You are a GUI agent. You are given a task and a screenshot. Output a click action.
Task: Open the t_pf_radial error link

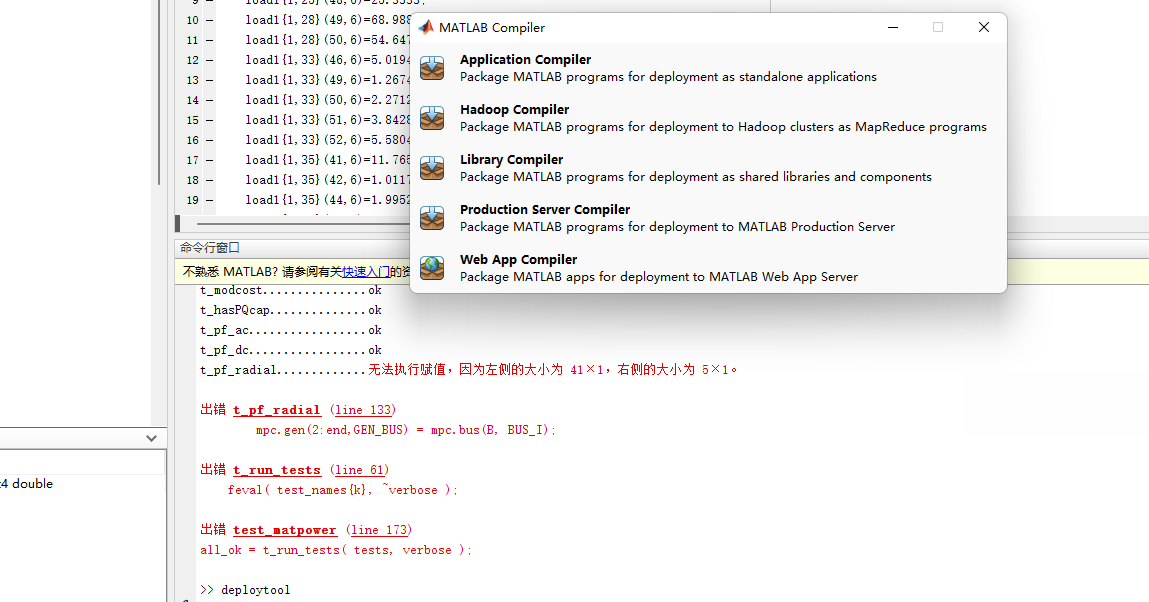pos(277,410)
